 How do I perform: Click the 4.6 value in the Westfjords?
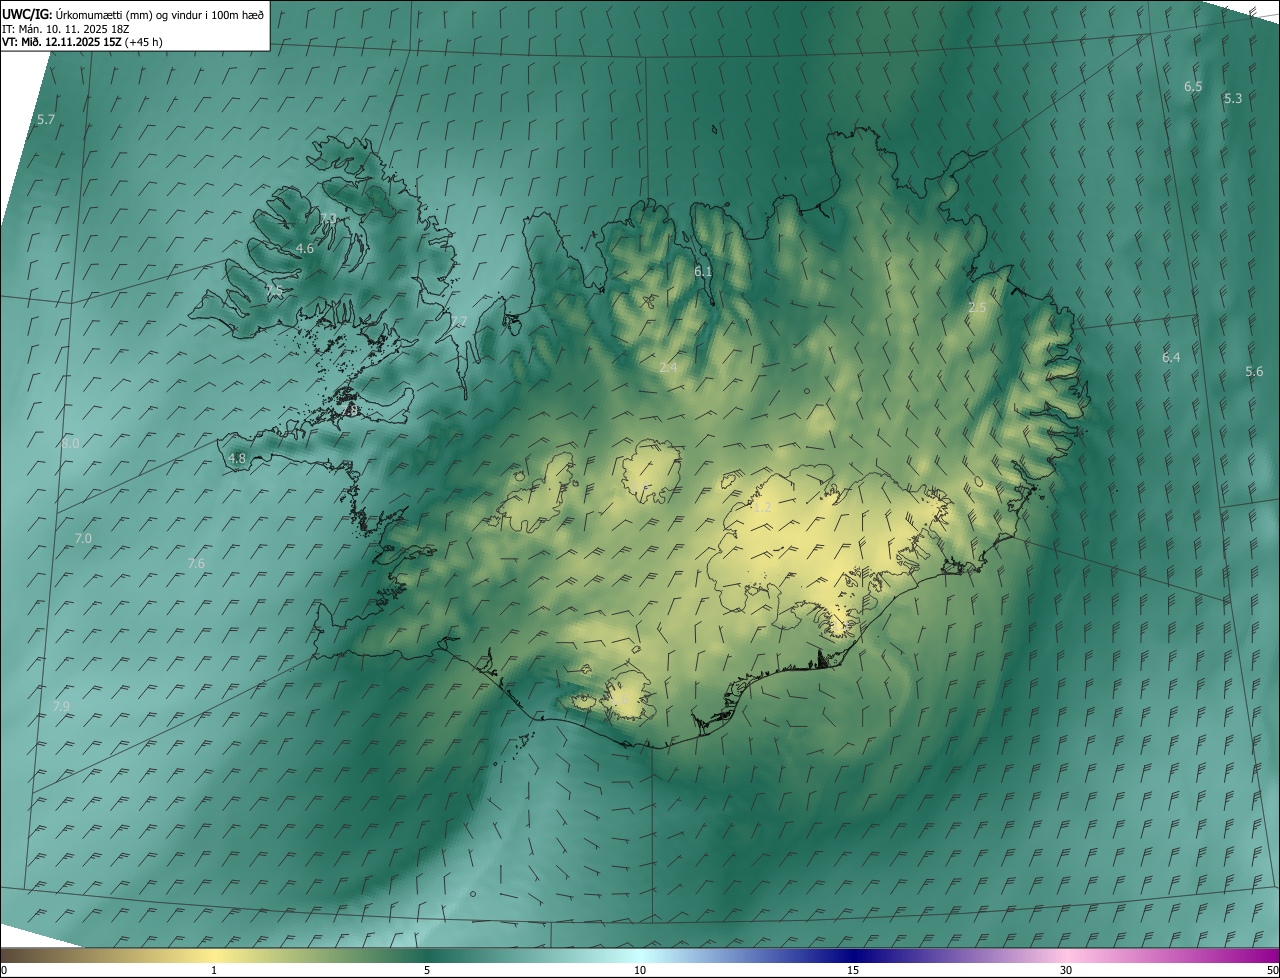tap(305, 248)
